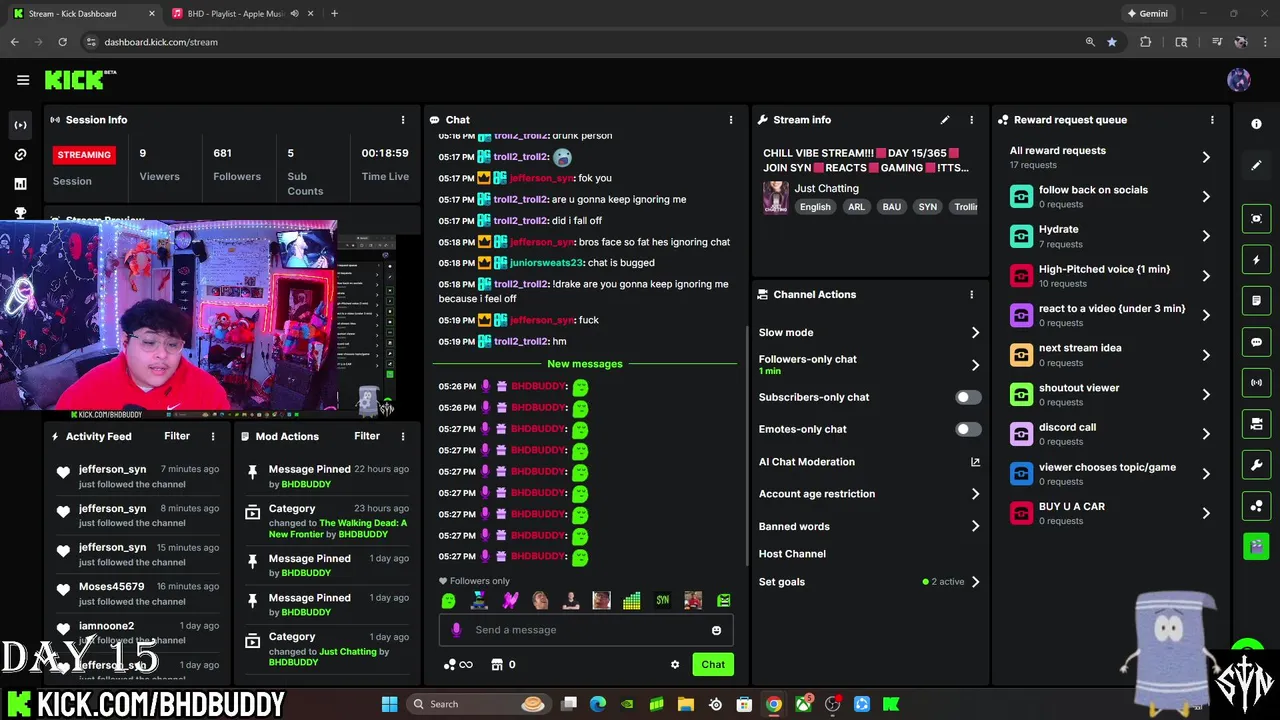1280x720 pixels.
Task: Toggle the wrench channel actions widget
Action: coord(1256,465)
